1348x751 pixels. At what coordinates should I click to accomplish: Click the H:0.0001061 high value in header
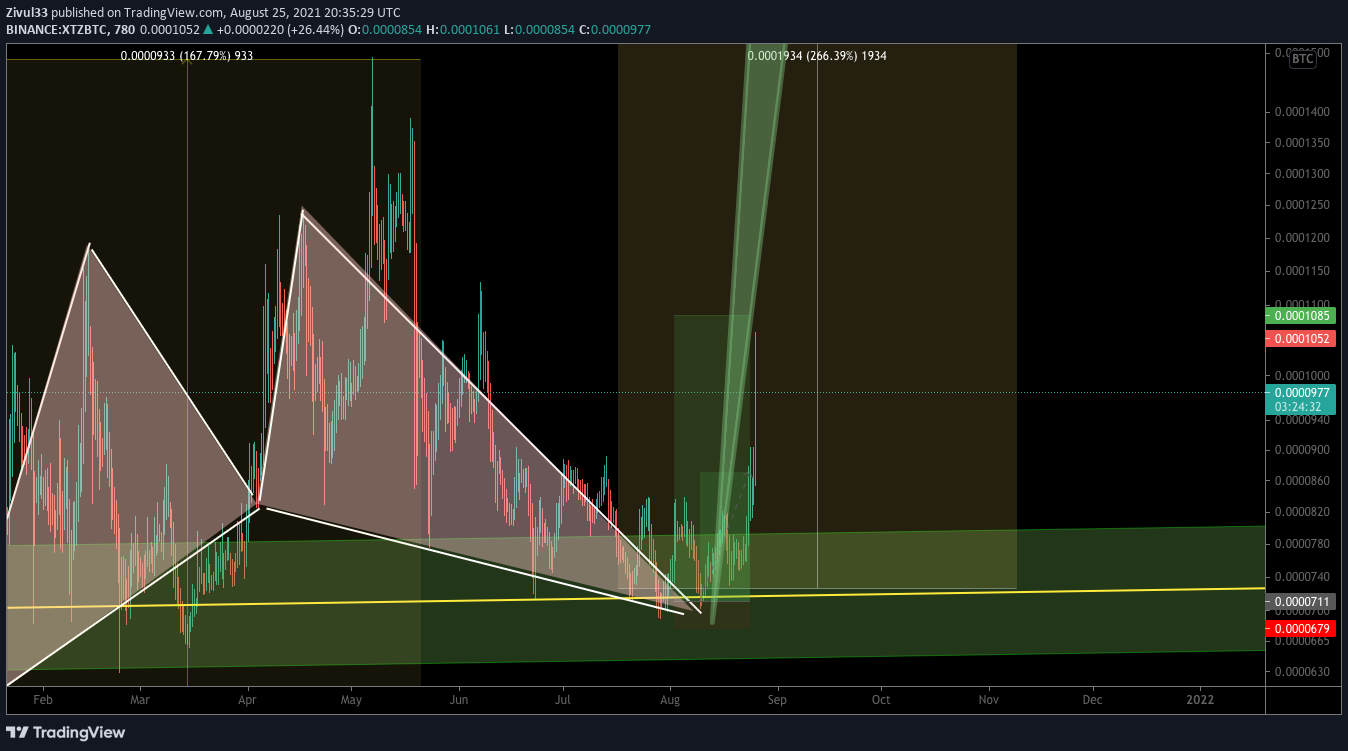point(462,30)
